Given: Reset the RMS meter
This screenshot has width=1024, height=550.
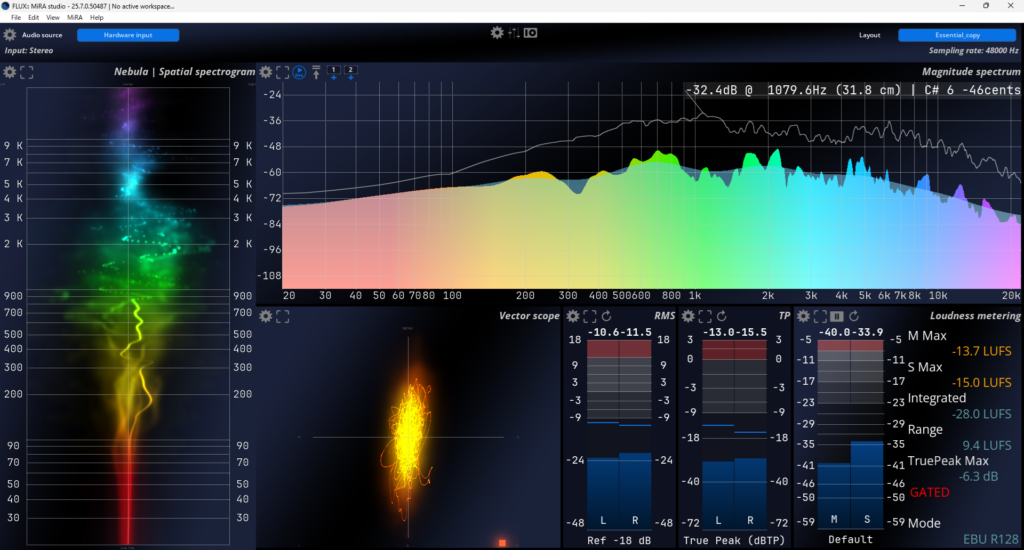Looking at the screenshot, I should pyautogui.click(x=606, y=316).
